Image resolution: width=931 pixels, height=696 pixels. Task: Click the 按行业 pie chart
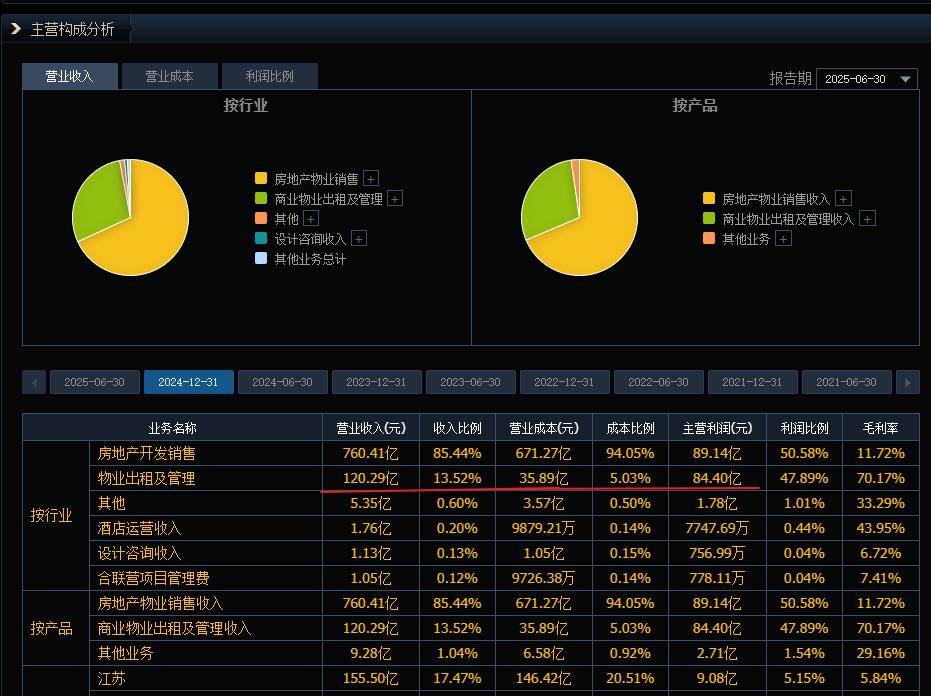pos(131,217)
